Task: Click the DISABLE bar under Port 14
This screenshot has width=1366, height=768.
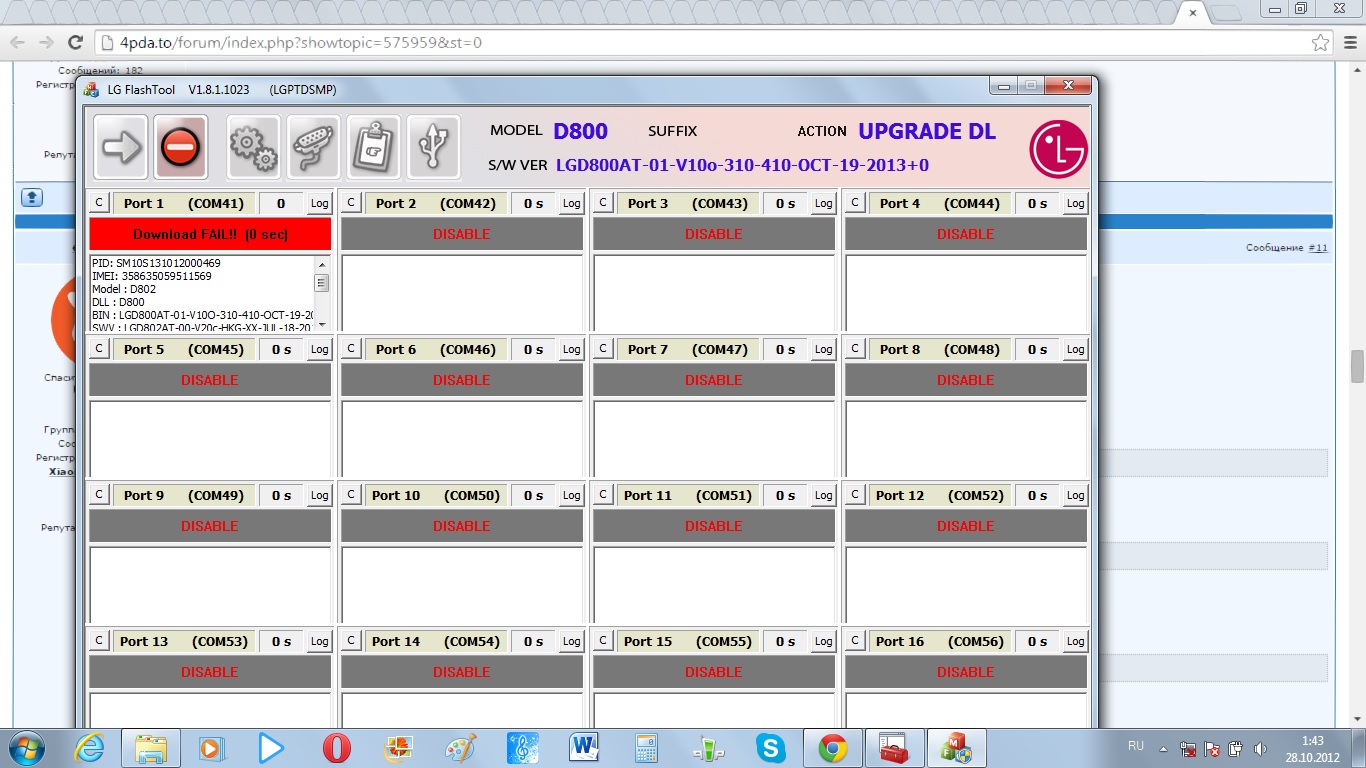Action: click(462, 672)
